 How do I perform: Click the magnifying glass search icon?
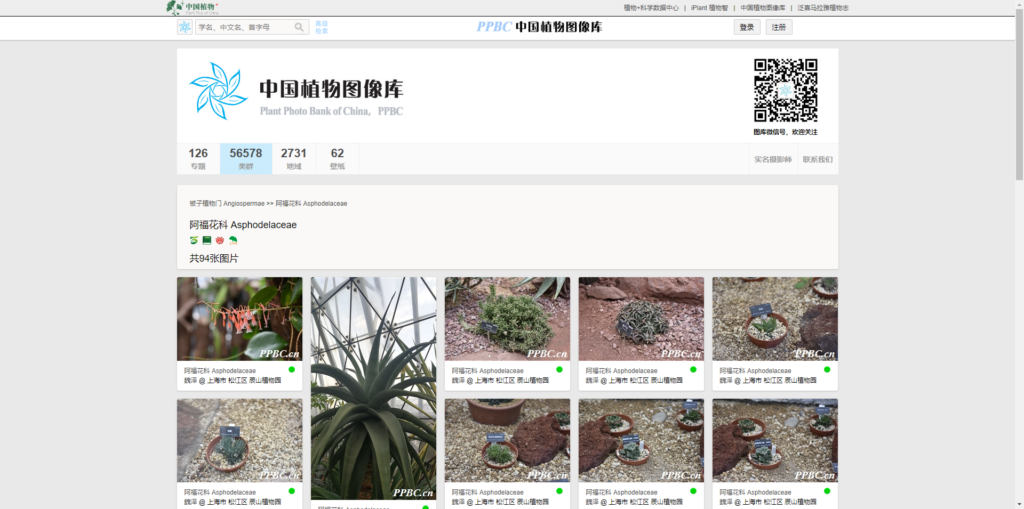pos(299,27)
